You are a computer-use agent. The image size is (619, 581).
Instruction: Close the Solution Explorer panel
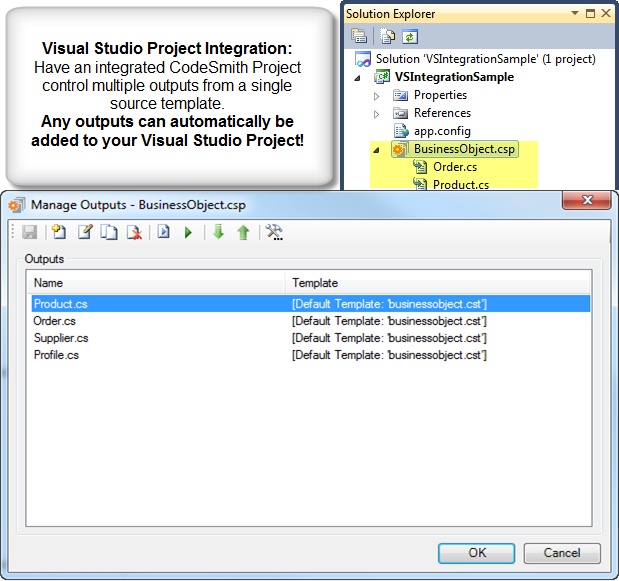pos(606,13)
